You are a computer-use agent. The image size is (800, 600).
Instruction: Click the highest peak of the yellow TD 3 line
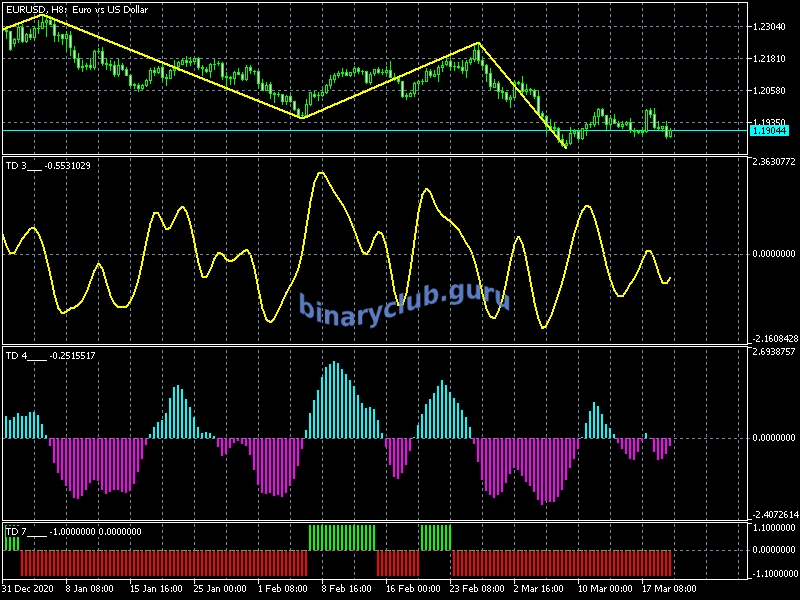click(x=321, y=173)
